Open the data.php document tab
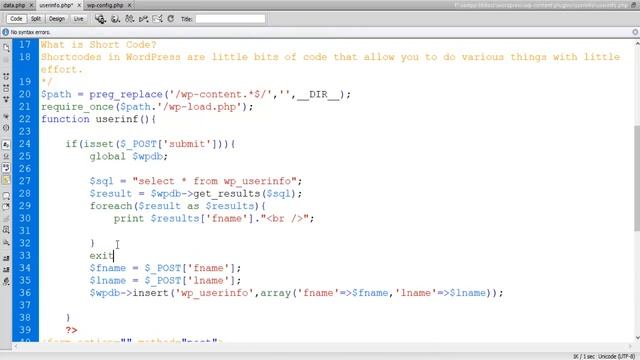 pyautogui.click(x=14, y=5)
